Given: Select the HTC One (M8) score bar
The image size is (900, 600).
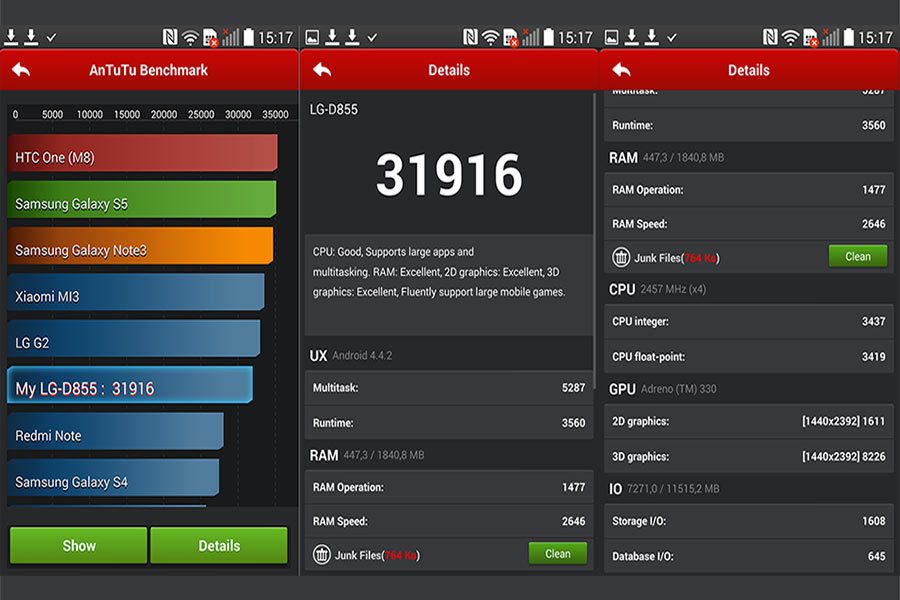Looking at the screenshot, I should [x=142, y=157].
